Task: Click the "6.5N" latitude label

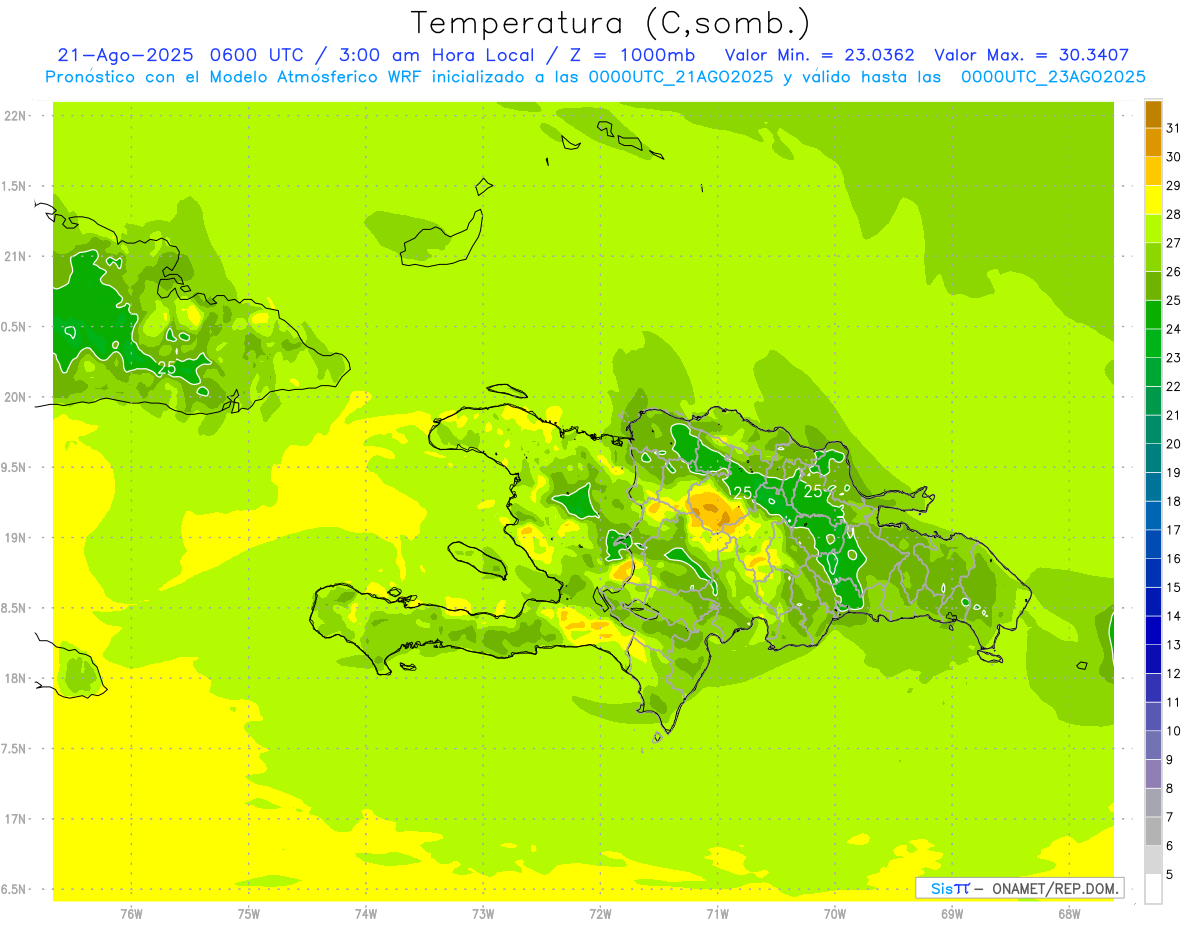Action: tap(15, 889)
